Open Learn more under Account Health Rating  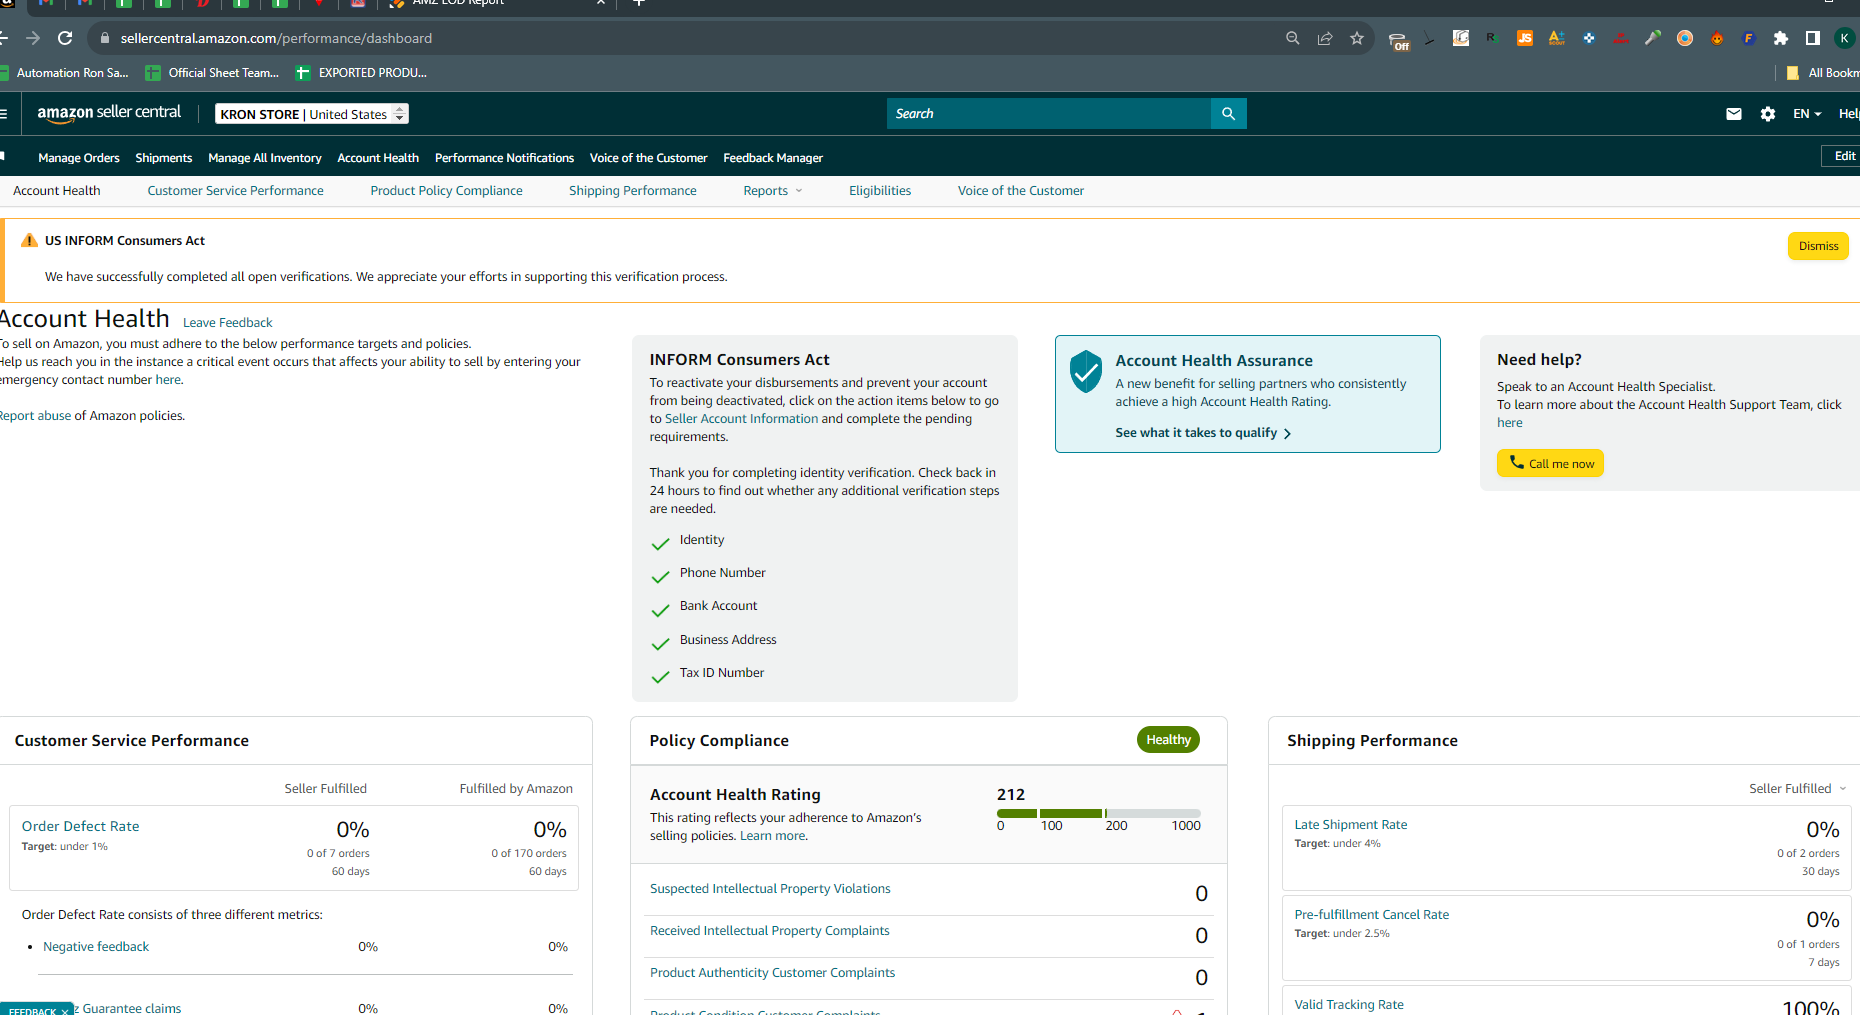point(772,836)
